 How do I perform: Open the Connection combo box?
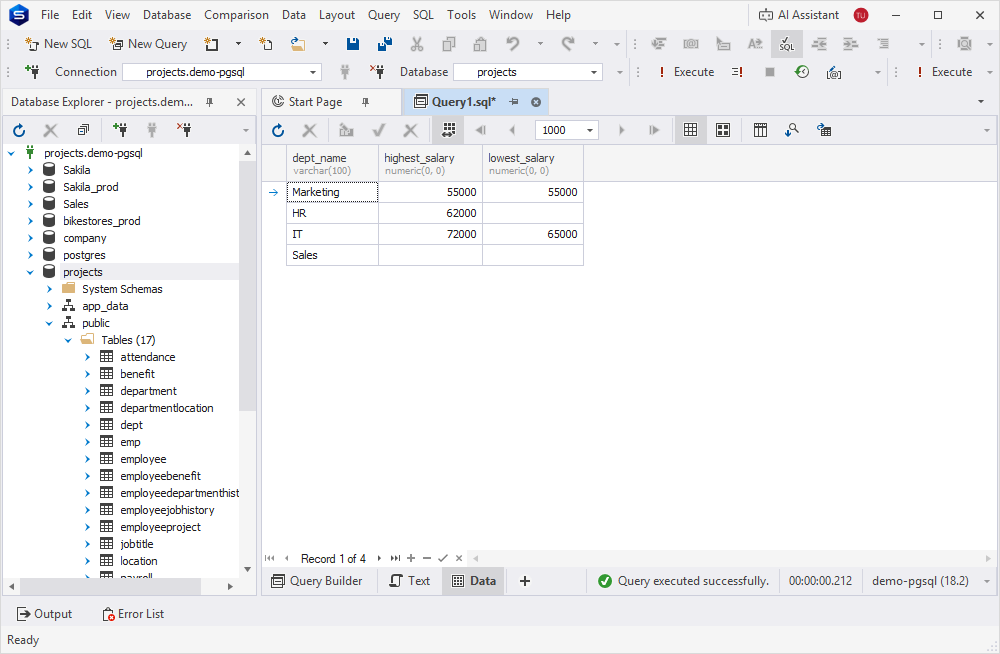click(x=221, y=72)
